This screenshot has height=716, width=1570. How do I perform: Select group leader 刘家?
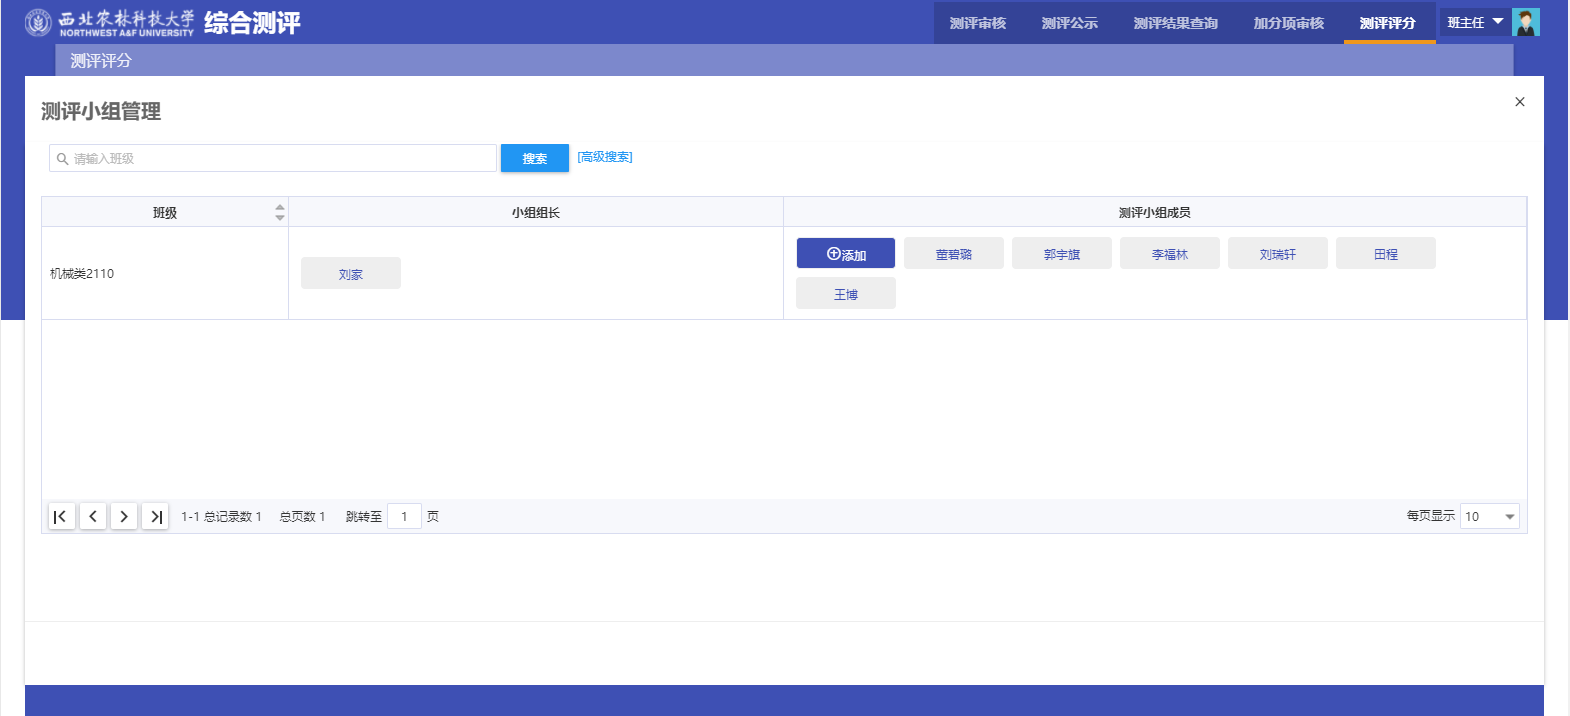point(350,274)
